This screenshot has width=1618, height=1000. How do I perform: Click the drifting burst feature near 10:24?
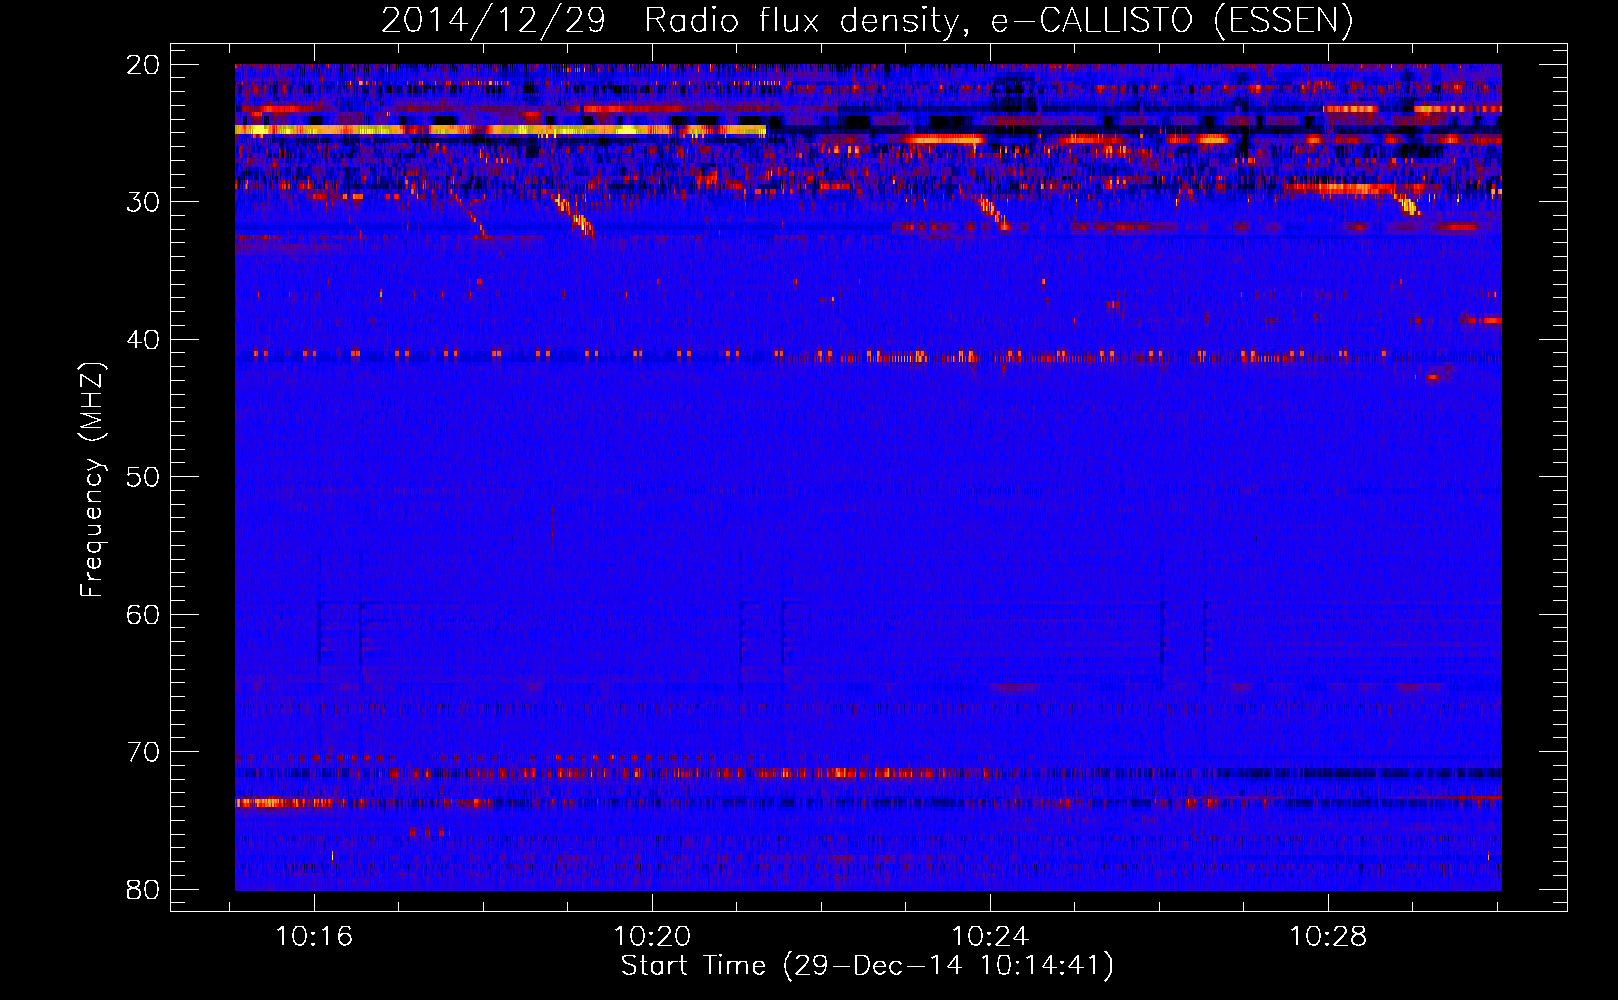(x=993, y=213)
